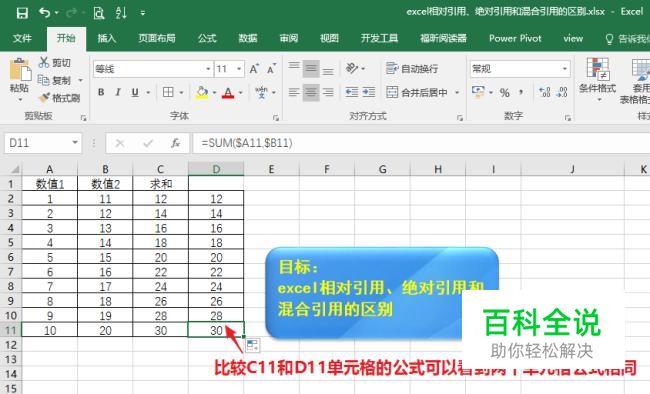Click the Sort A-Z quick access icon
Viewport: 650px width, 394px height.
(x=121, y=13)
